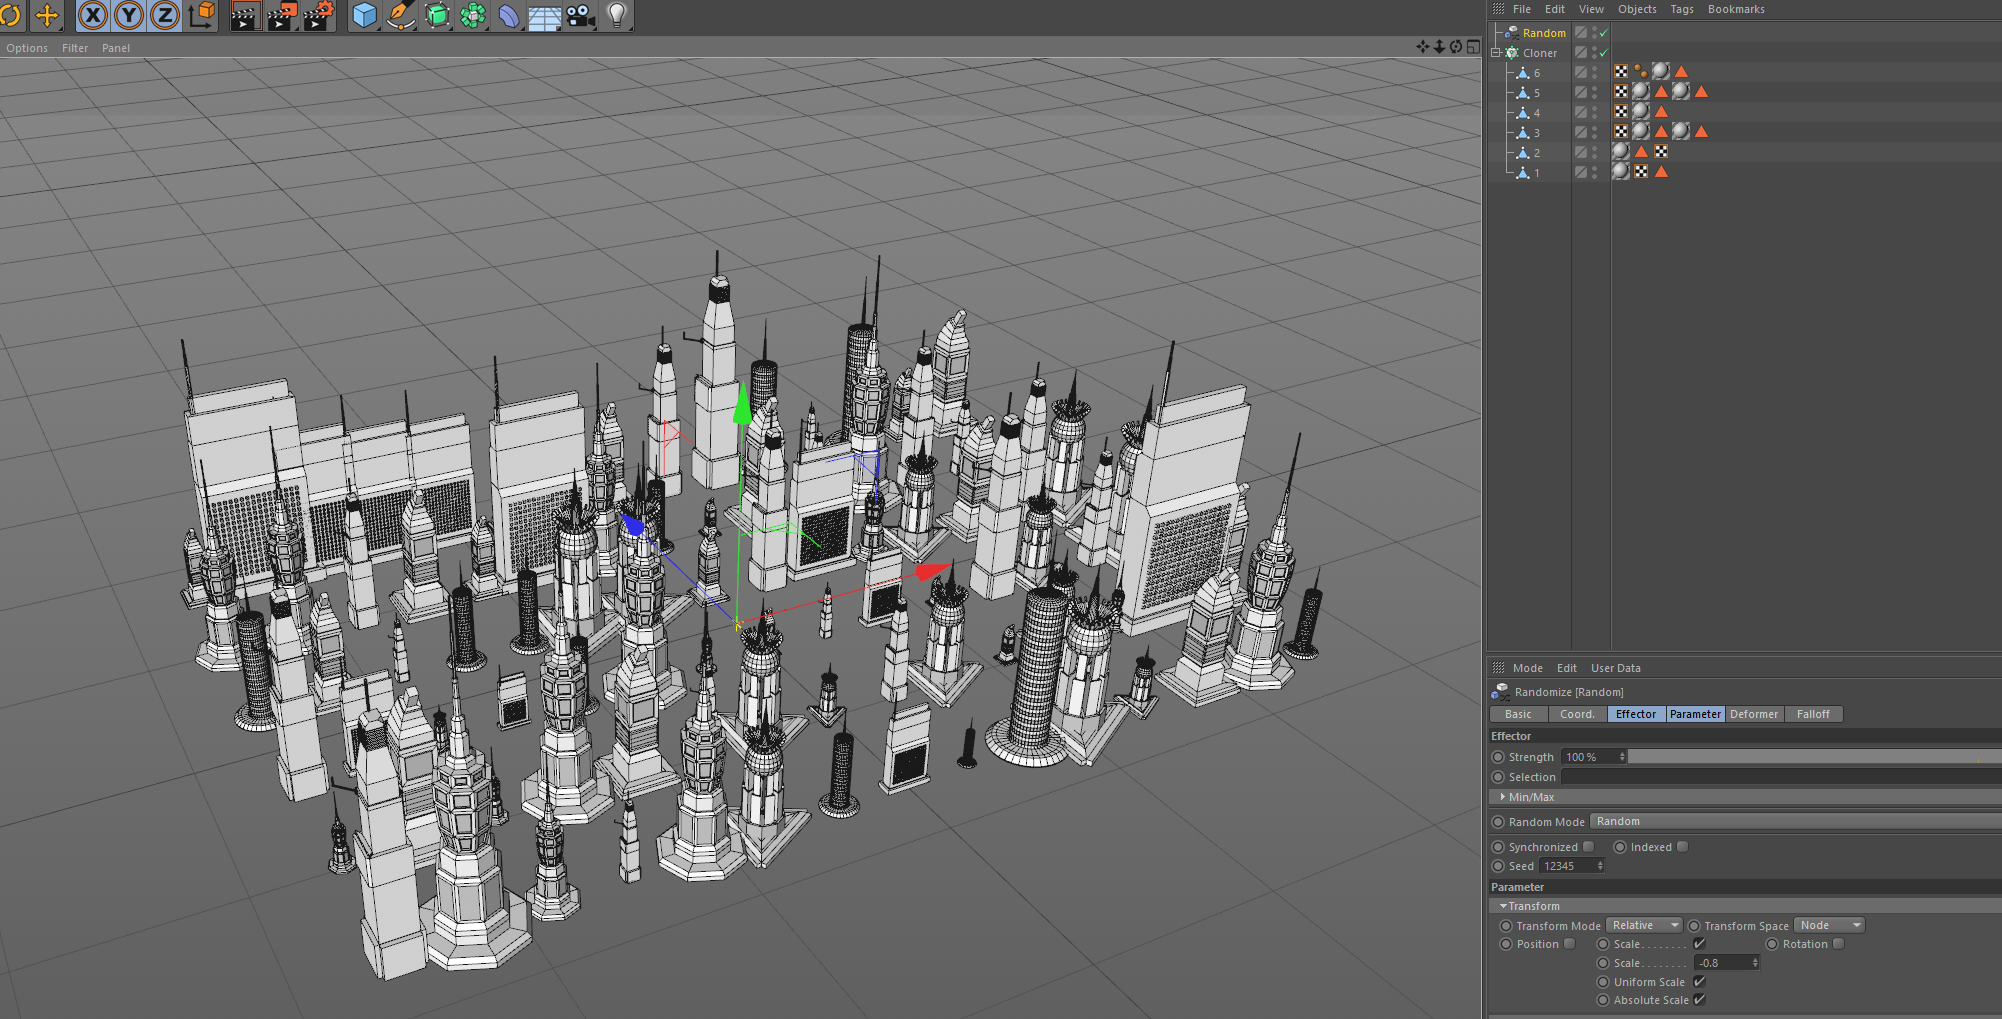Screen dimensions: 2002x1019
Task: Click Seed value stepper arrows
Action: (1600, 866)
